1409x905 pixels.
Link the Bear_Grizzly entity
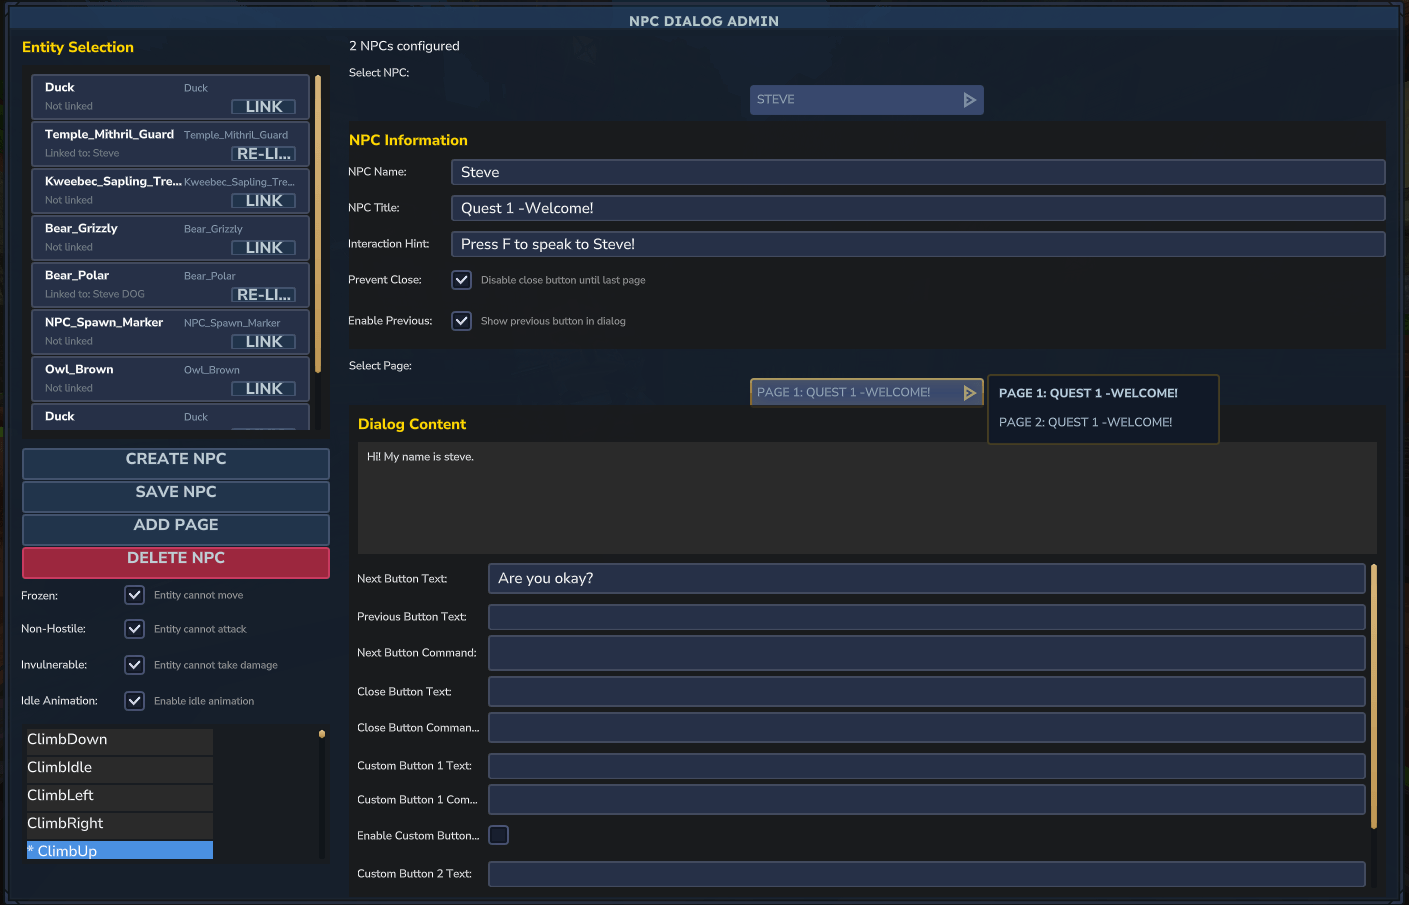[264, 247]
